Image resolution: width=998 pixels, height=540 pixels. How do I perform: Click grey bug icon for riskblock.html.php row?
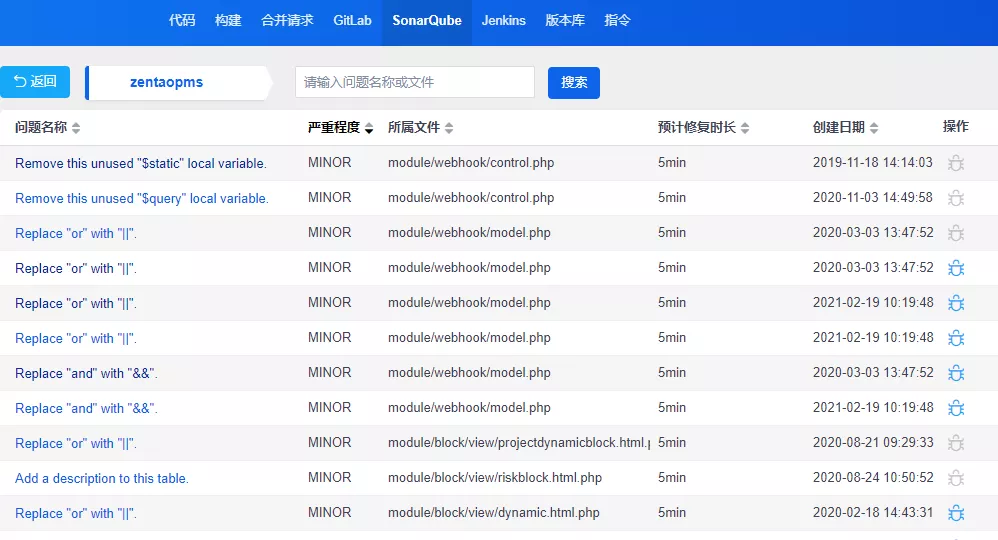click(x=956, y=478)
